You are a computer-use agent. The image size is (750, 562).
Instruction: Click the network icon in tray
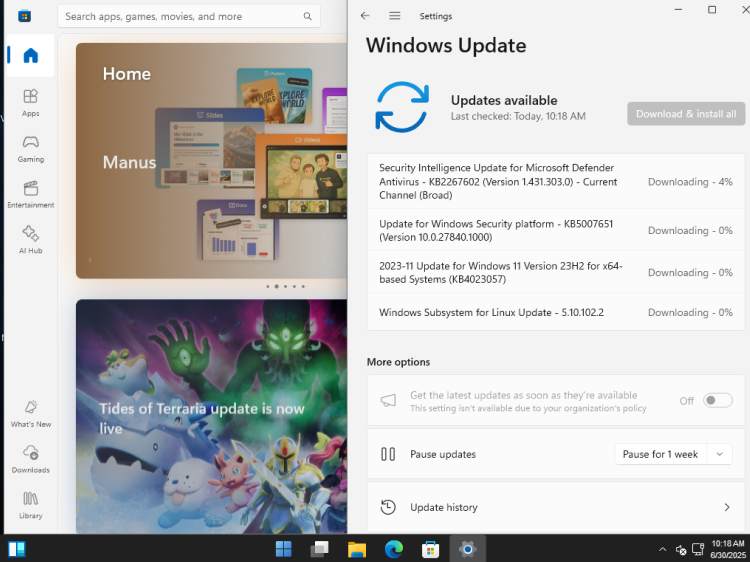pyautogui.click(x=698, y=549)
